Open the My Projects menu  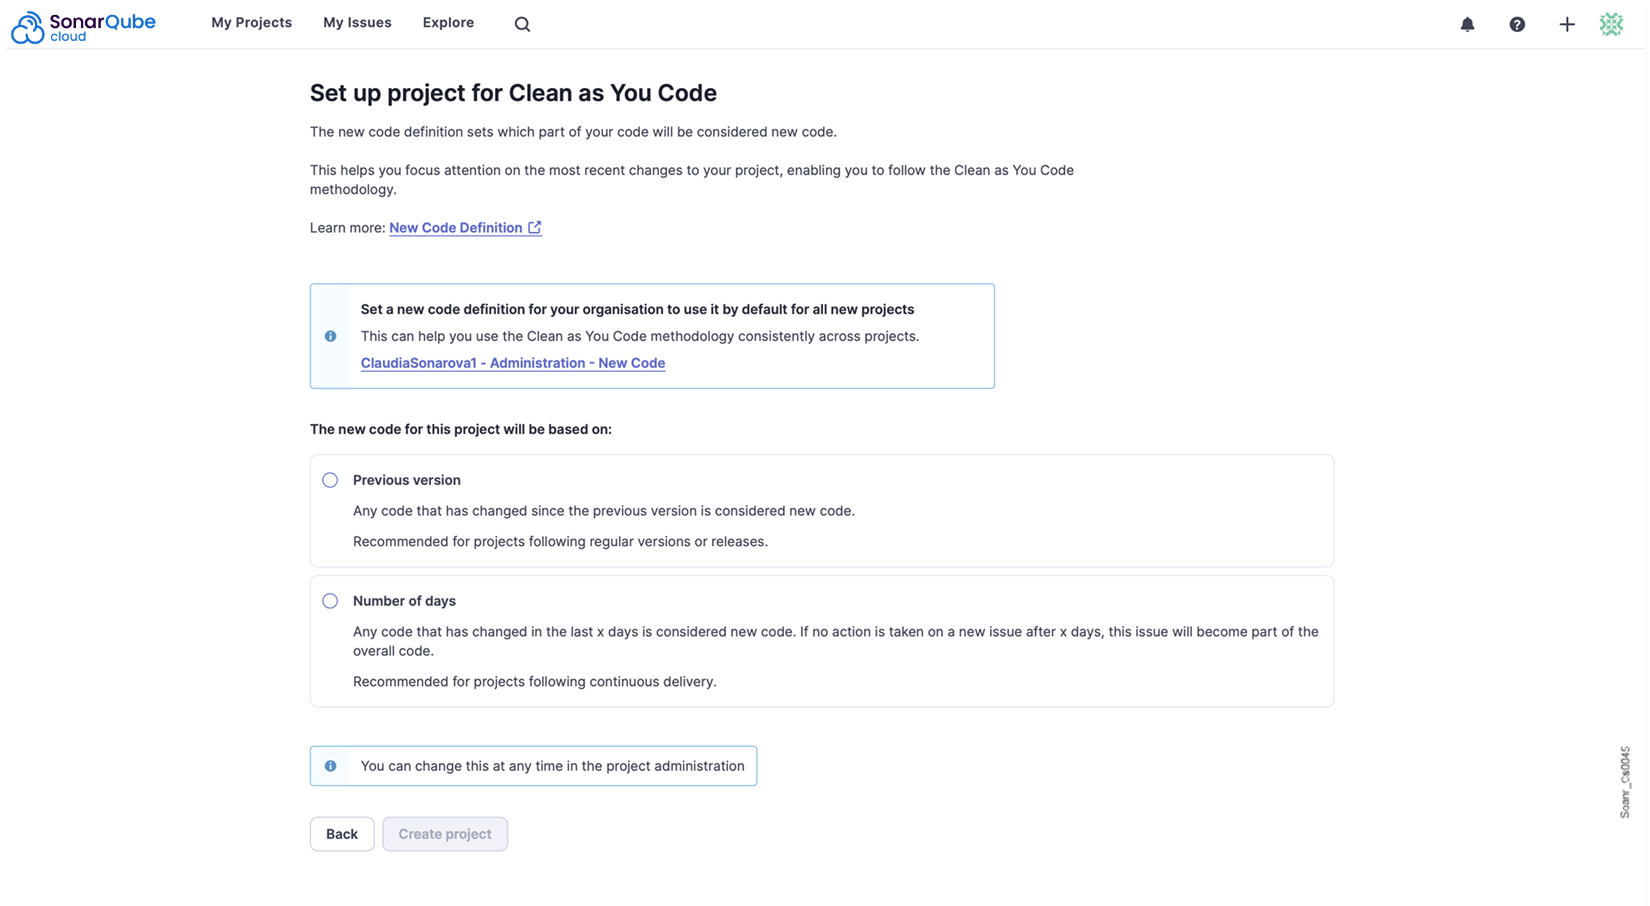point(251,22)
